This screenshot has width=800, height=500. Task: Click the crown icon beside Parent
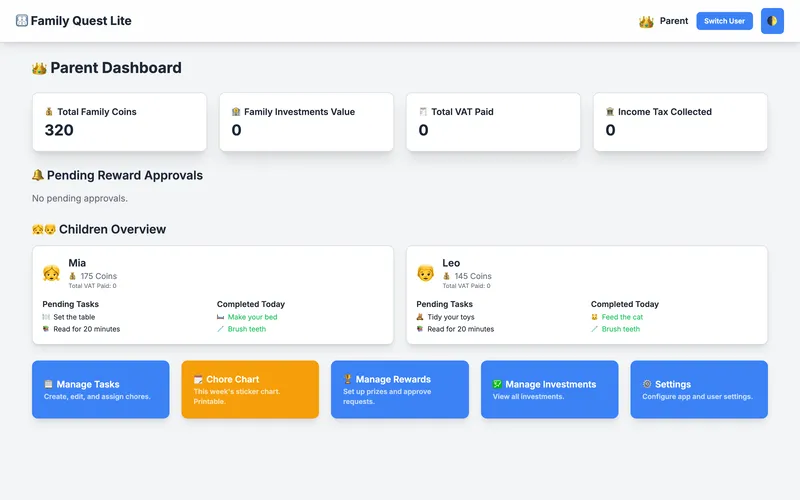point(646,21)
